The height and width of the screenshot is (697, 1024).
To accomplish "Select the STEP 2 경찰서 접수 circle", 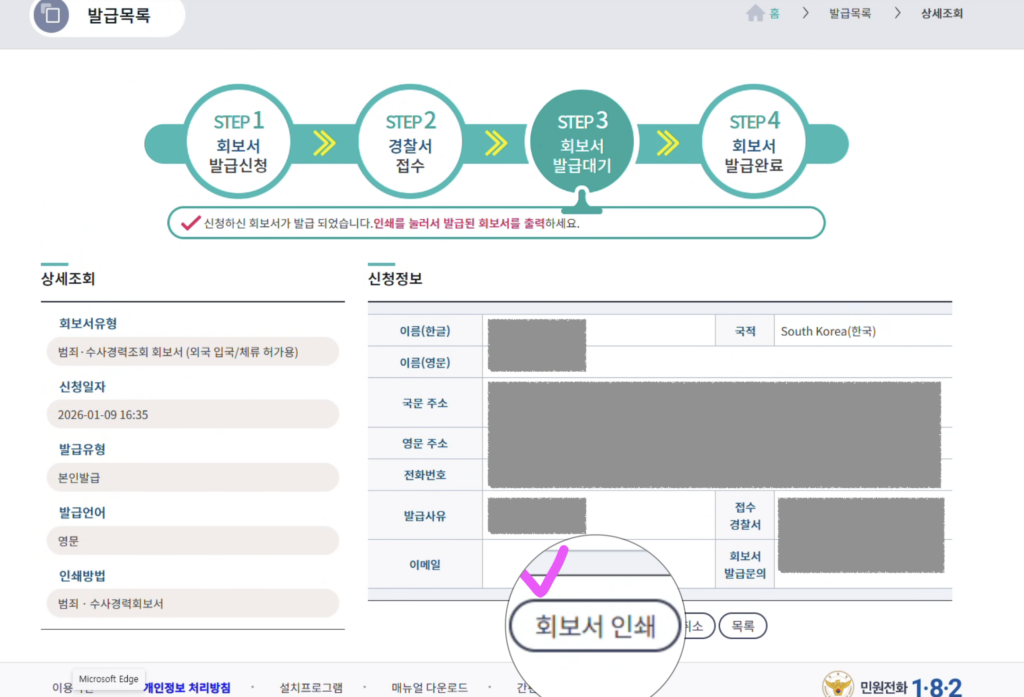I will click(x=410, y=140).
